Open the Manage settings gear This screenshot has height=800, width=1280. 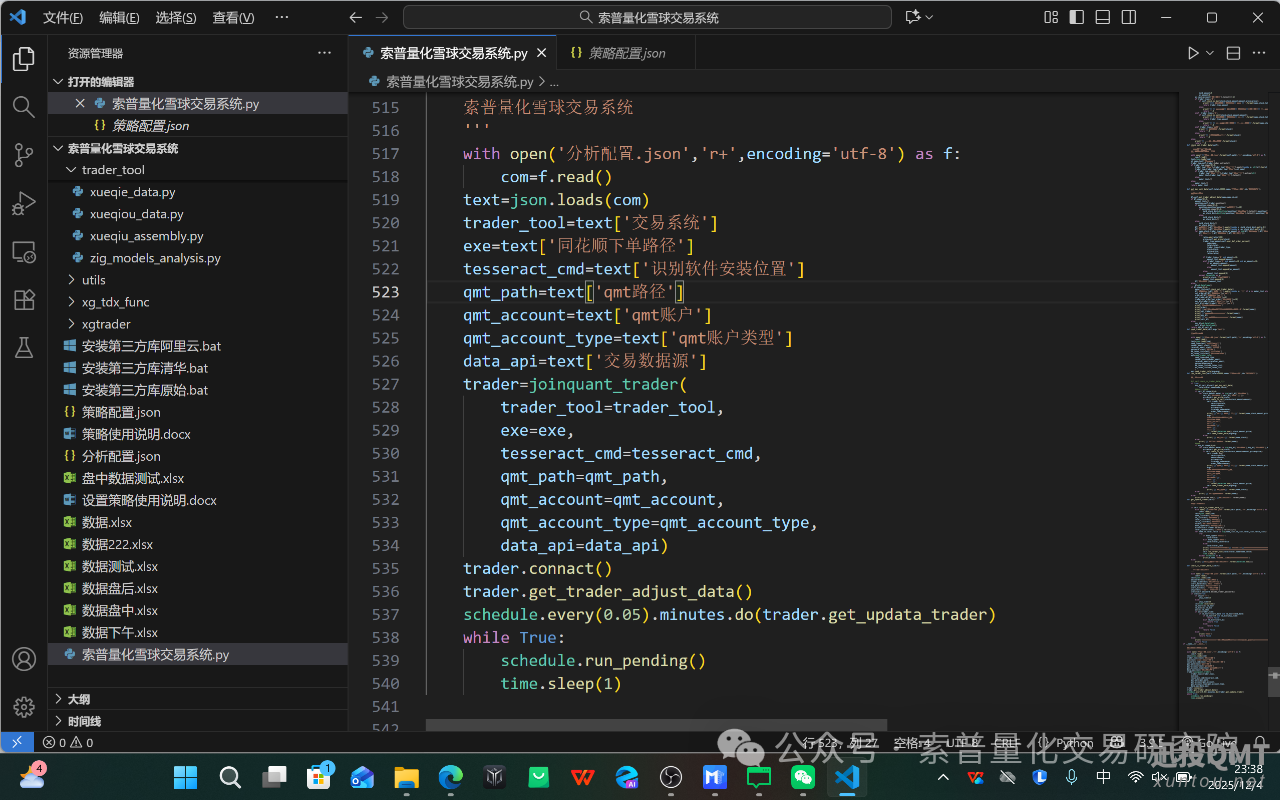(23, 707)
